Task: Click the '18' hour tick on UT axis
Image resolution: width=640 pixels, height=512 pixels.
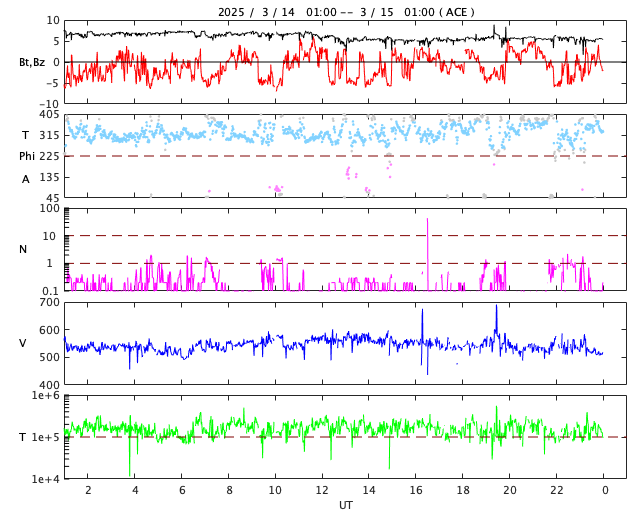Action: click(x=463, y=490)
